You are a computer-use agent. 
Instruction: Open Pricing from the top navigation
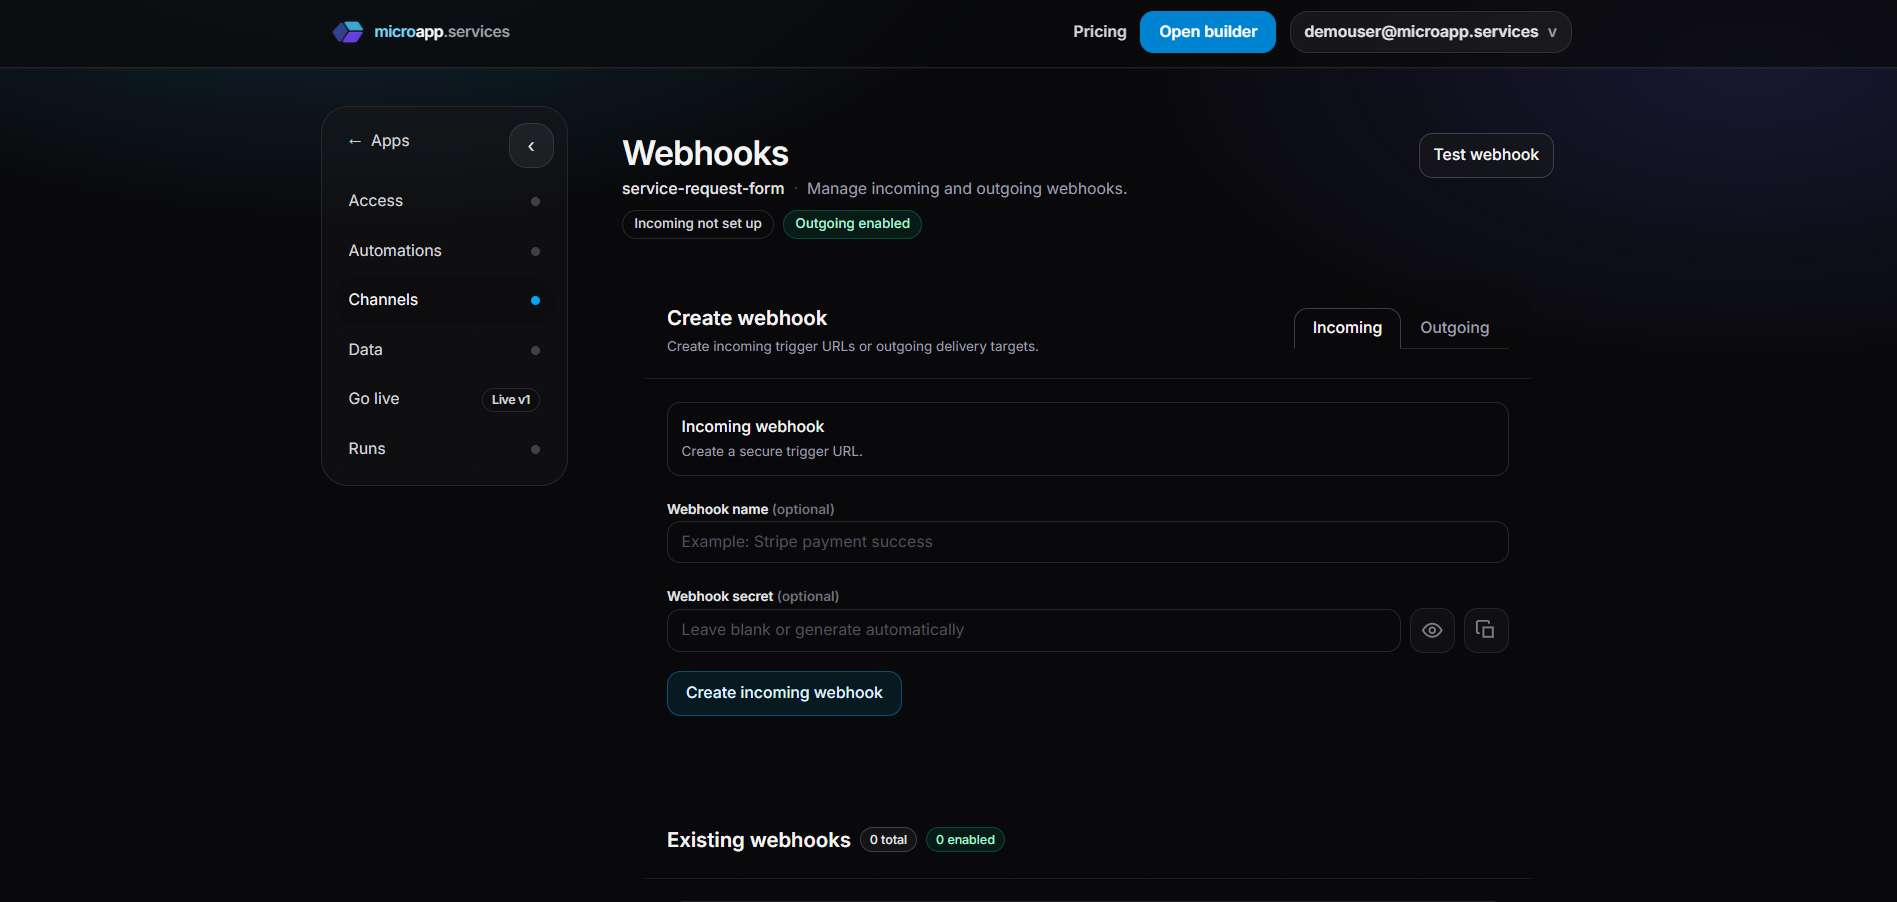point(1099,31)
